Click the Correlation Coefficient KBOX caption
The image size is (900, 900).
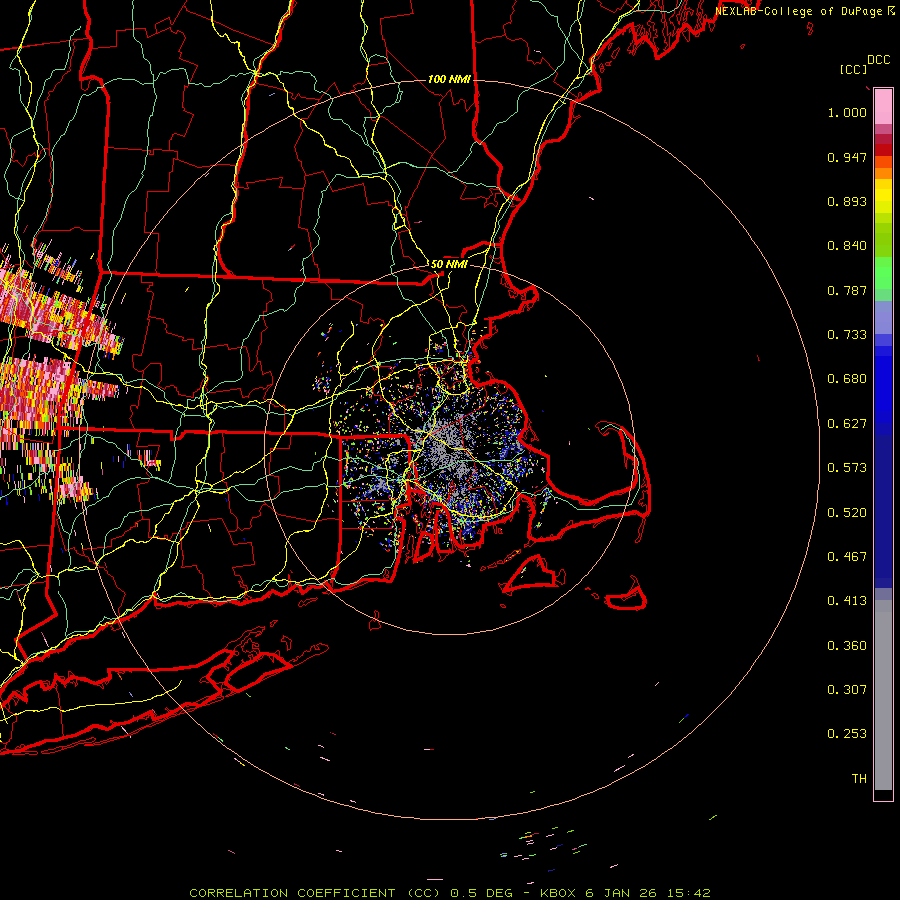click(450, 893)
